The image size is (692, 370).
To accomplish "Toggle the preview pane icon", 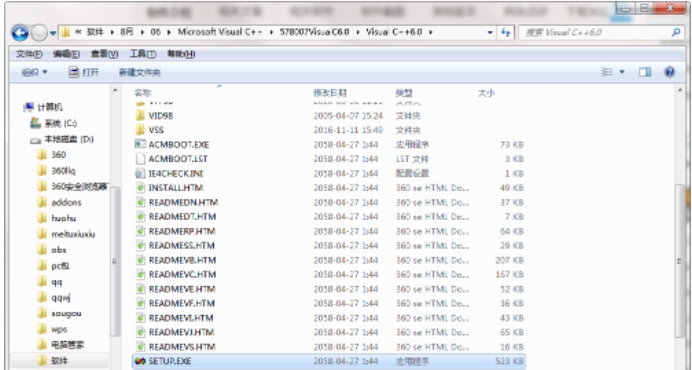I will click(645, 72).
